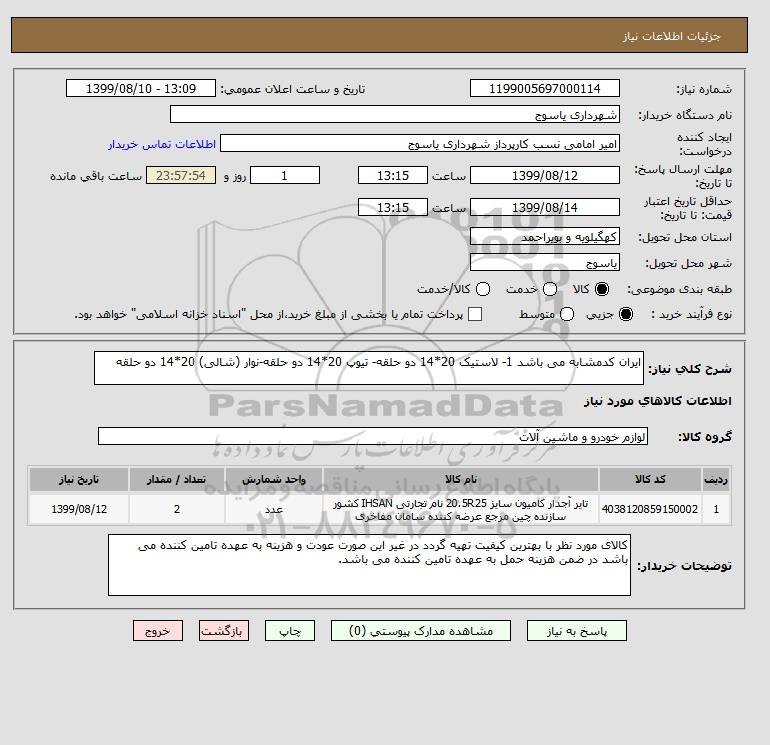Click the بازگشت back button
The height and width of the screenshot is (745, 770).
pyautogui.click(x=224, y=631)
